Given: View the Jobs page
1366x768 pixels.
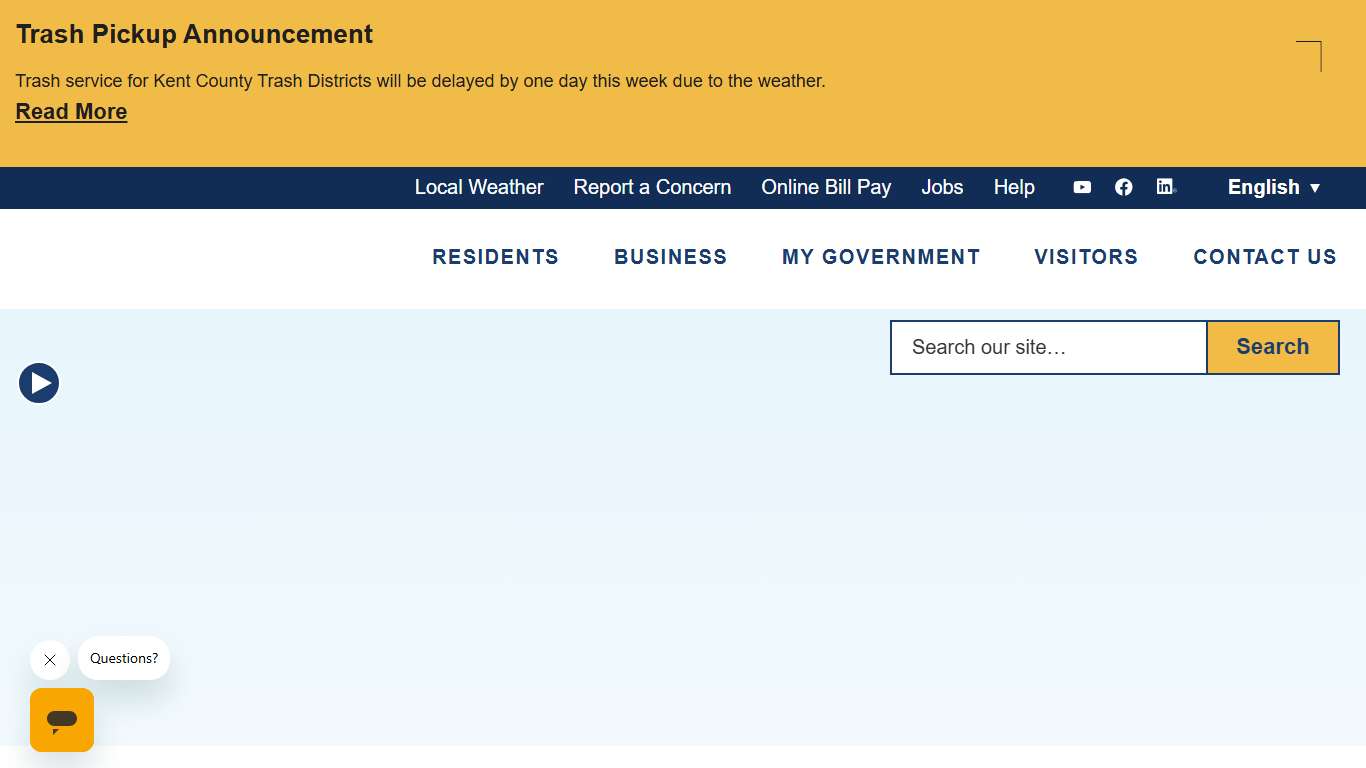Looking at the screenshot, I should tap(942, 187).
